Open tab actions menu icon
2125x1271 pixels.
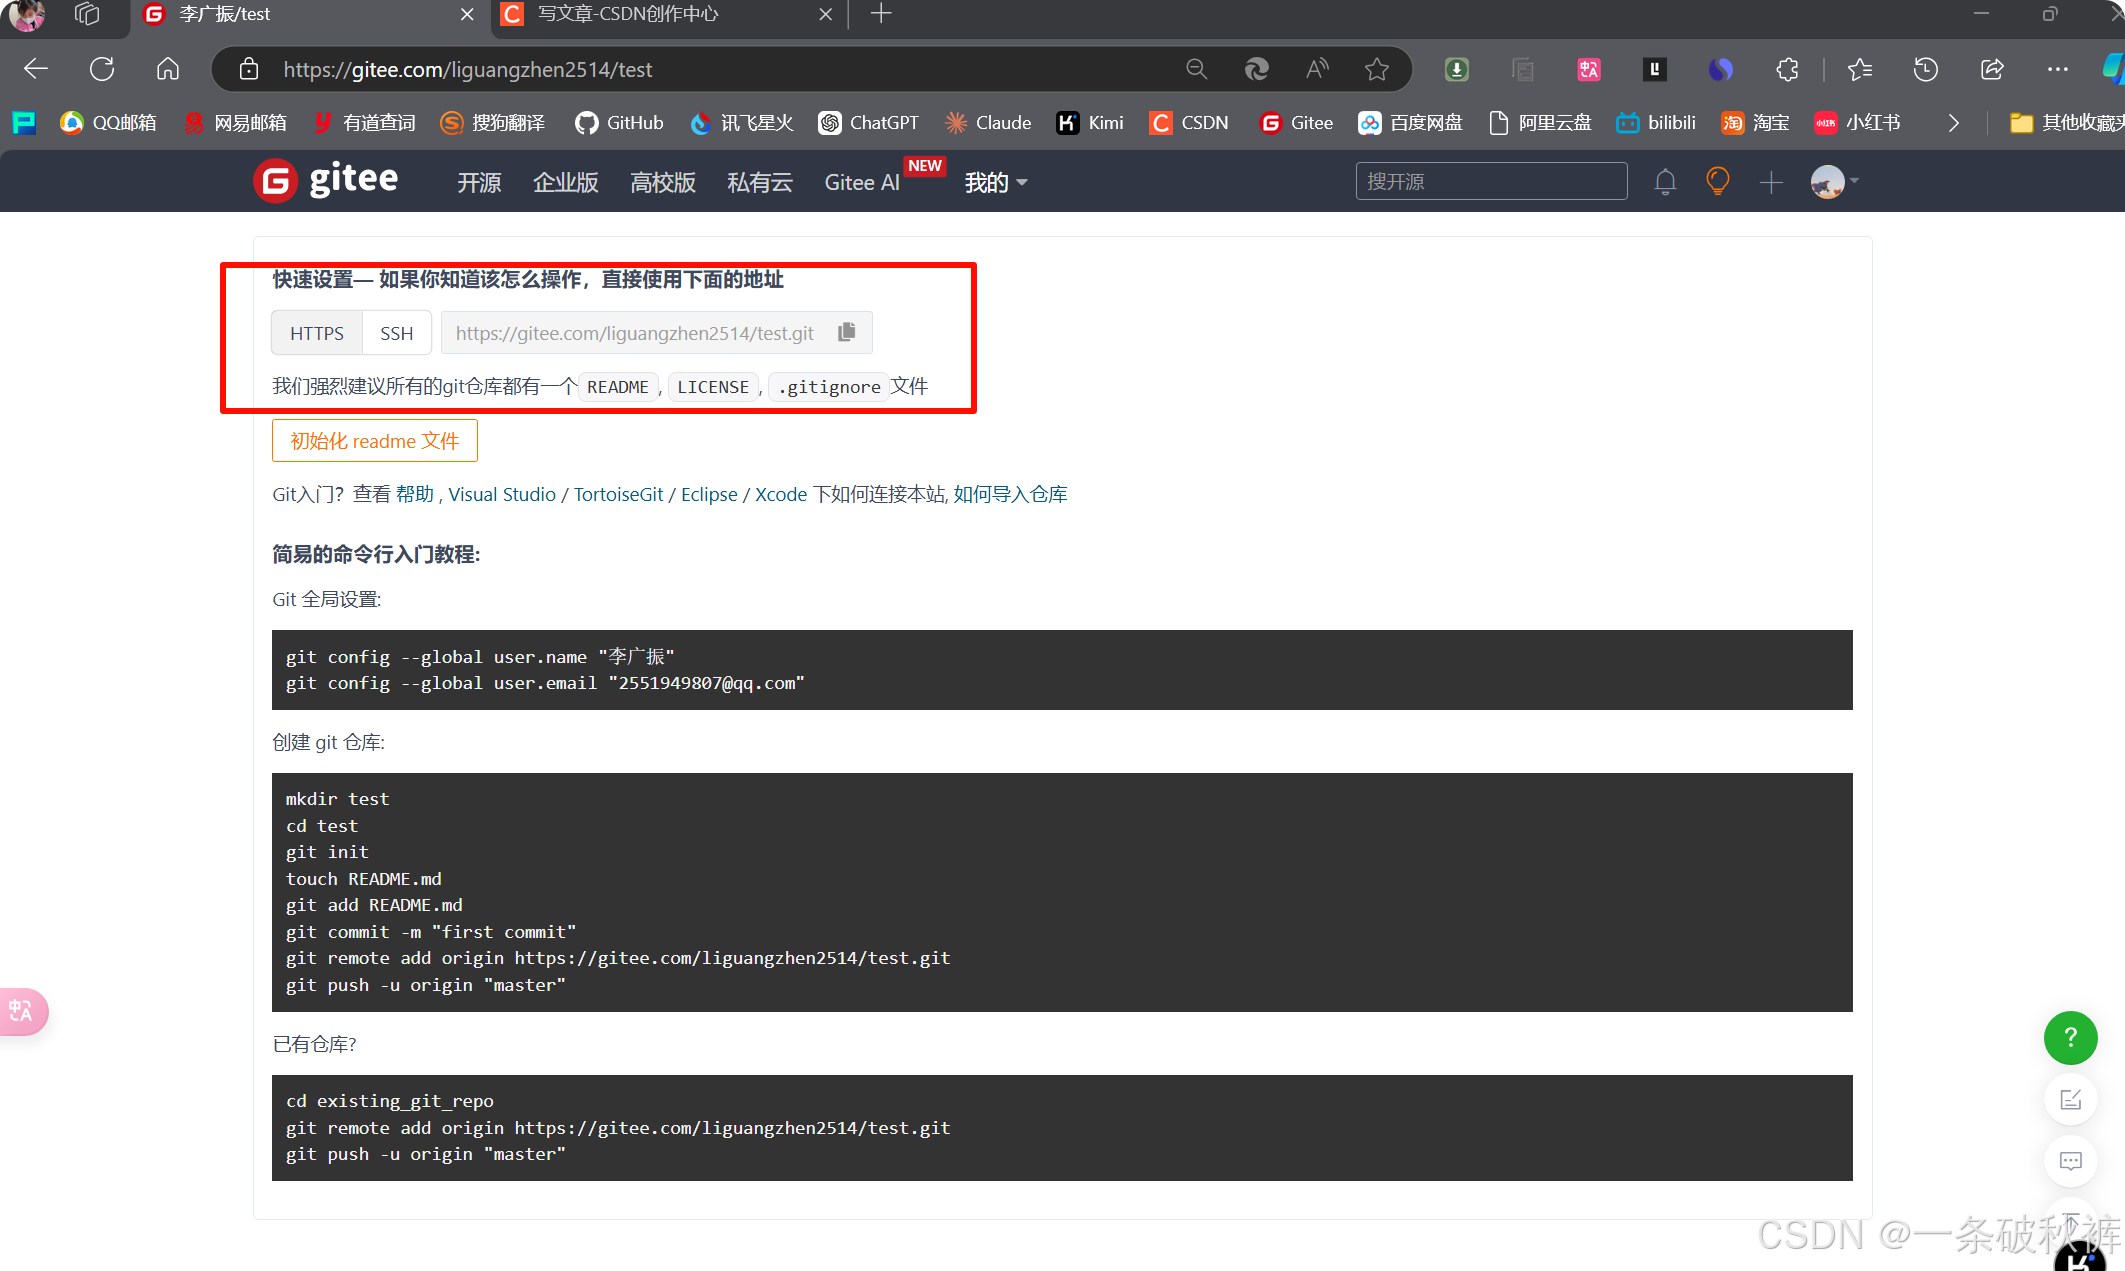(x=87, y=14)
